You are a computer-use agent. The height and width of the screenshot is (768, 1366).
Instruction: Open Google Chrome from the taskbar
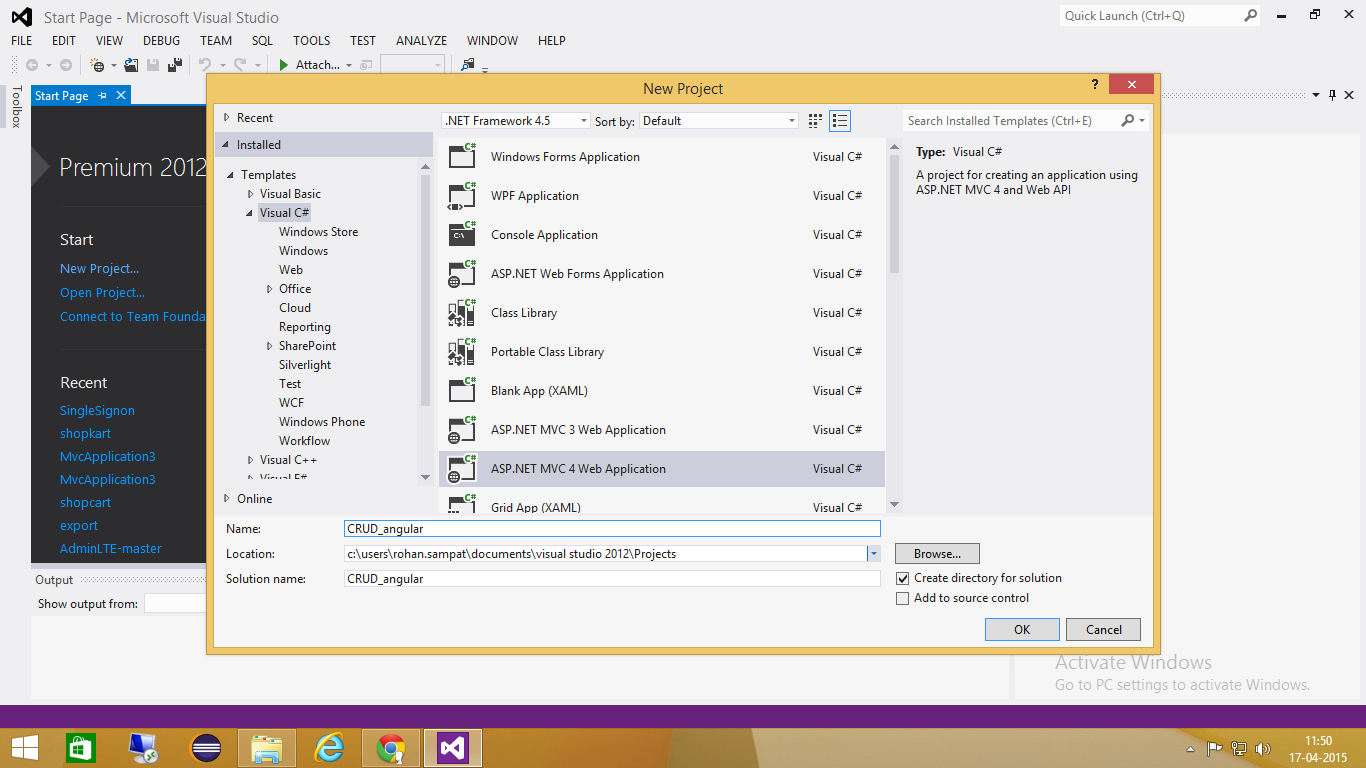[x=391, y=748]
